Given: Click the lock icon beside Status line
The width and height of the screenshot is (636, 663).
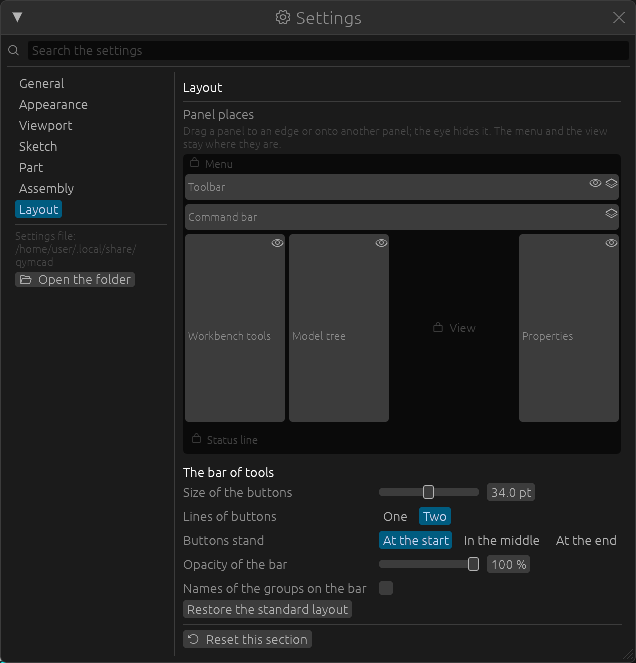Looking at the screenshot, I should point(196,438).
